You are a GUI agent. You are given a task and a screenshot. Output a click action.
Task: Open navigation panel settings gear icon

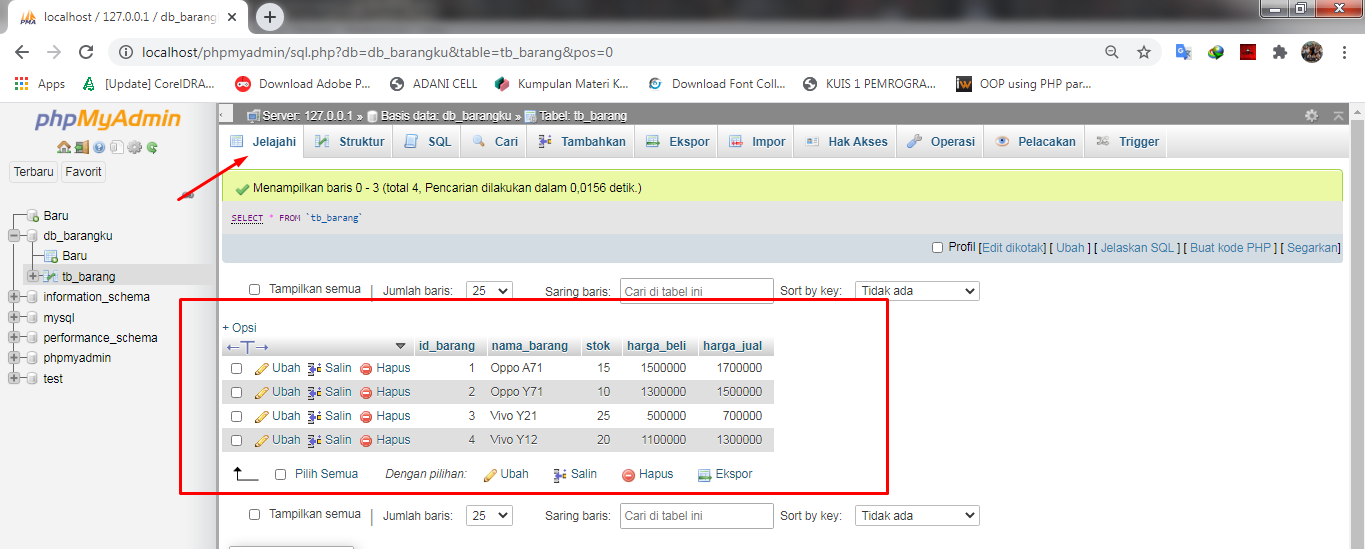coord(134,147)
